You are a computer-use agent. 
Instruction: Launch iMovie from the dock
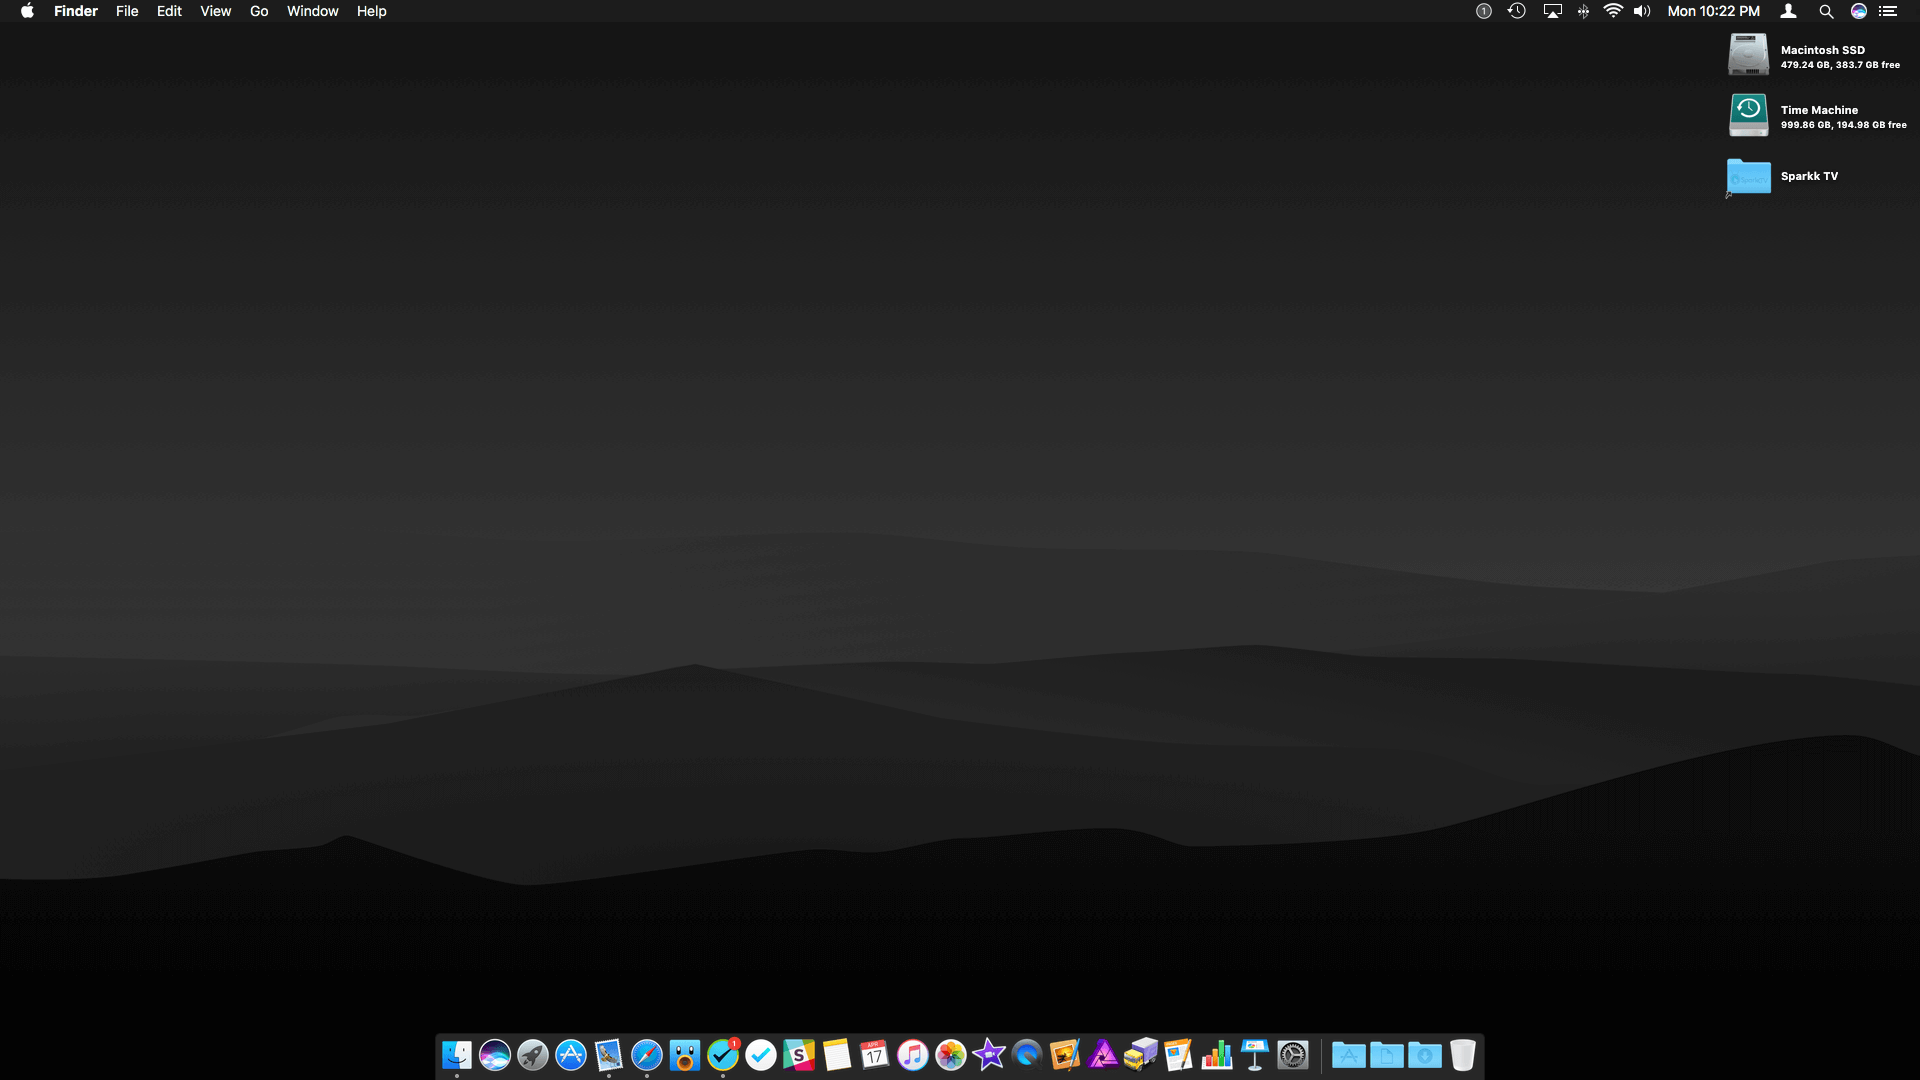(989, 1055)
